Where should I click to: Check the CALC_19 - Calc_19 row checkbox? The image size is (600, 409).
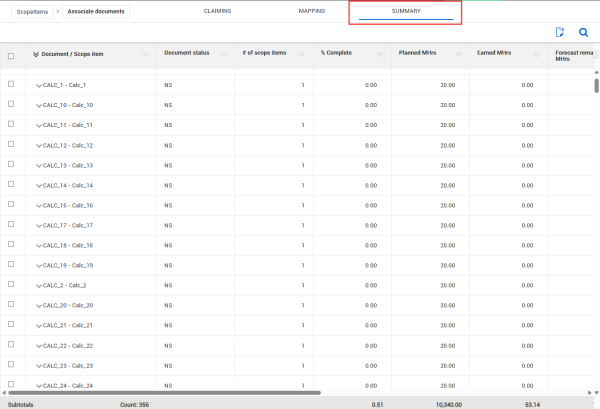pyautogui.click(x=11, y=264)
